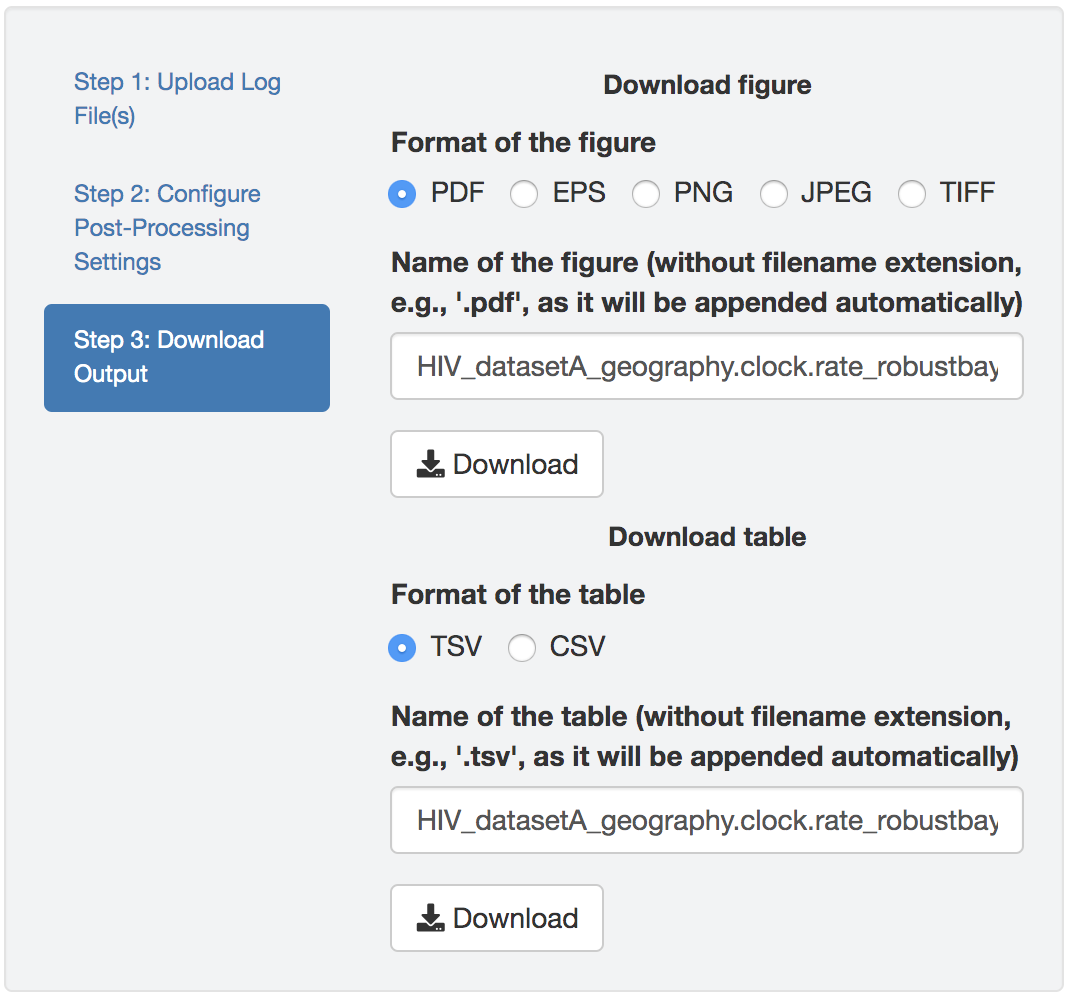Focus the table name text field
Viewport: 1072px width, 998px height.
click(x=706, y=821)
